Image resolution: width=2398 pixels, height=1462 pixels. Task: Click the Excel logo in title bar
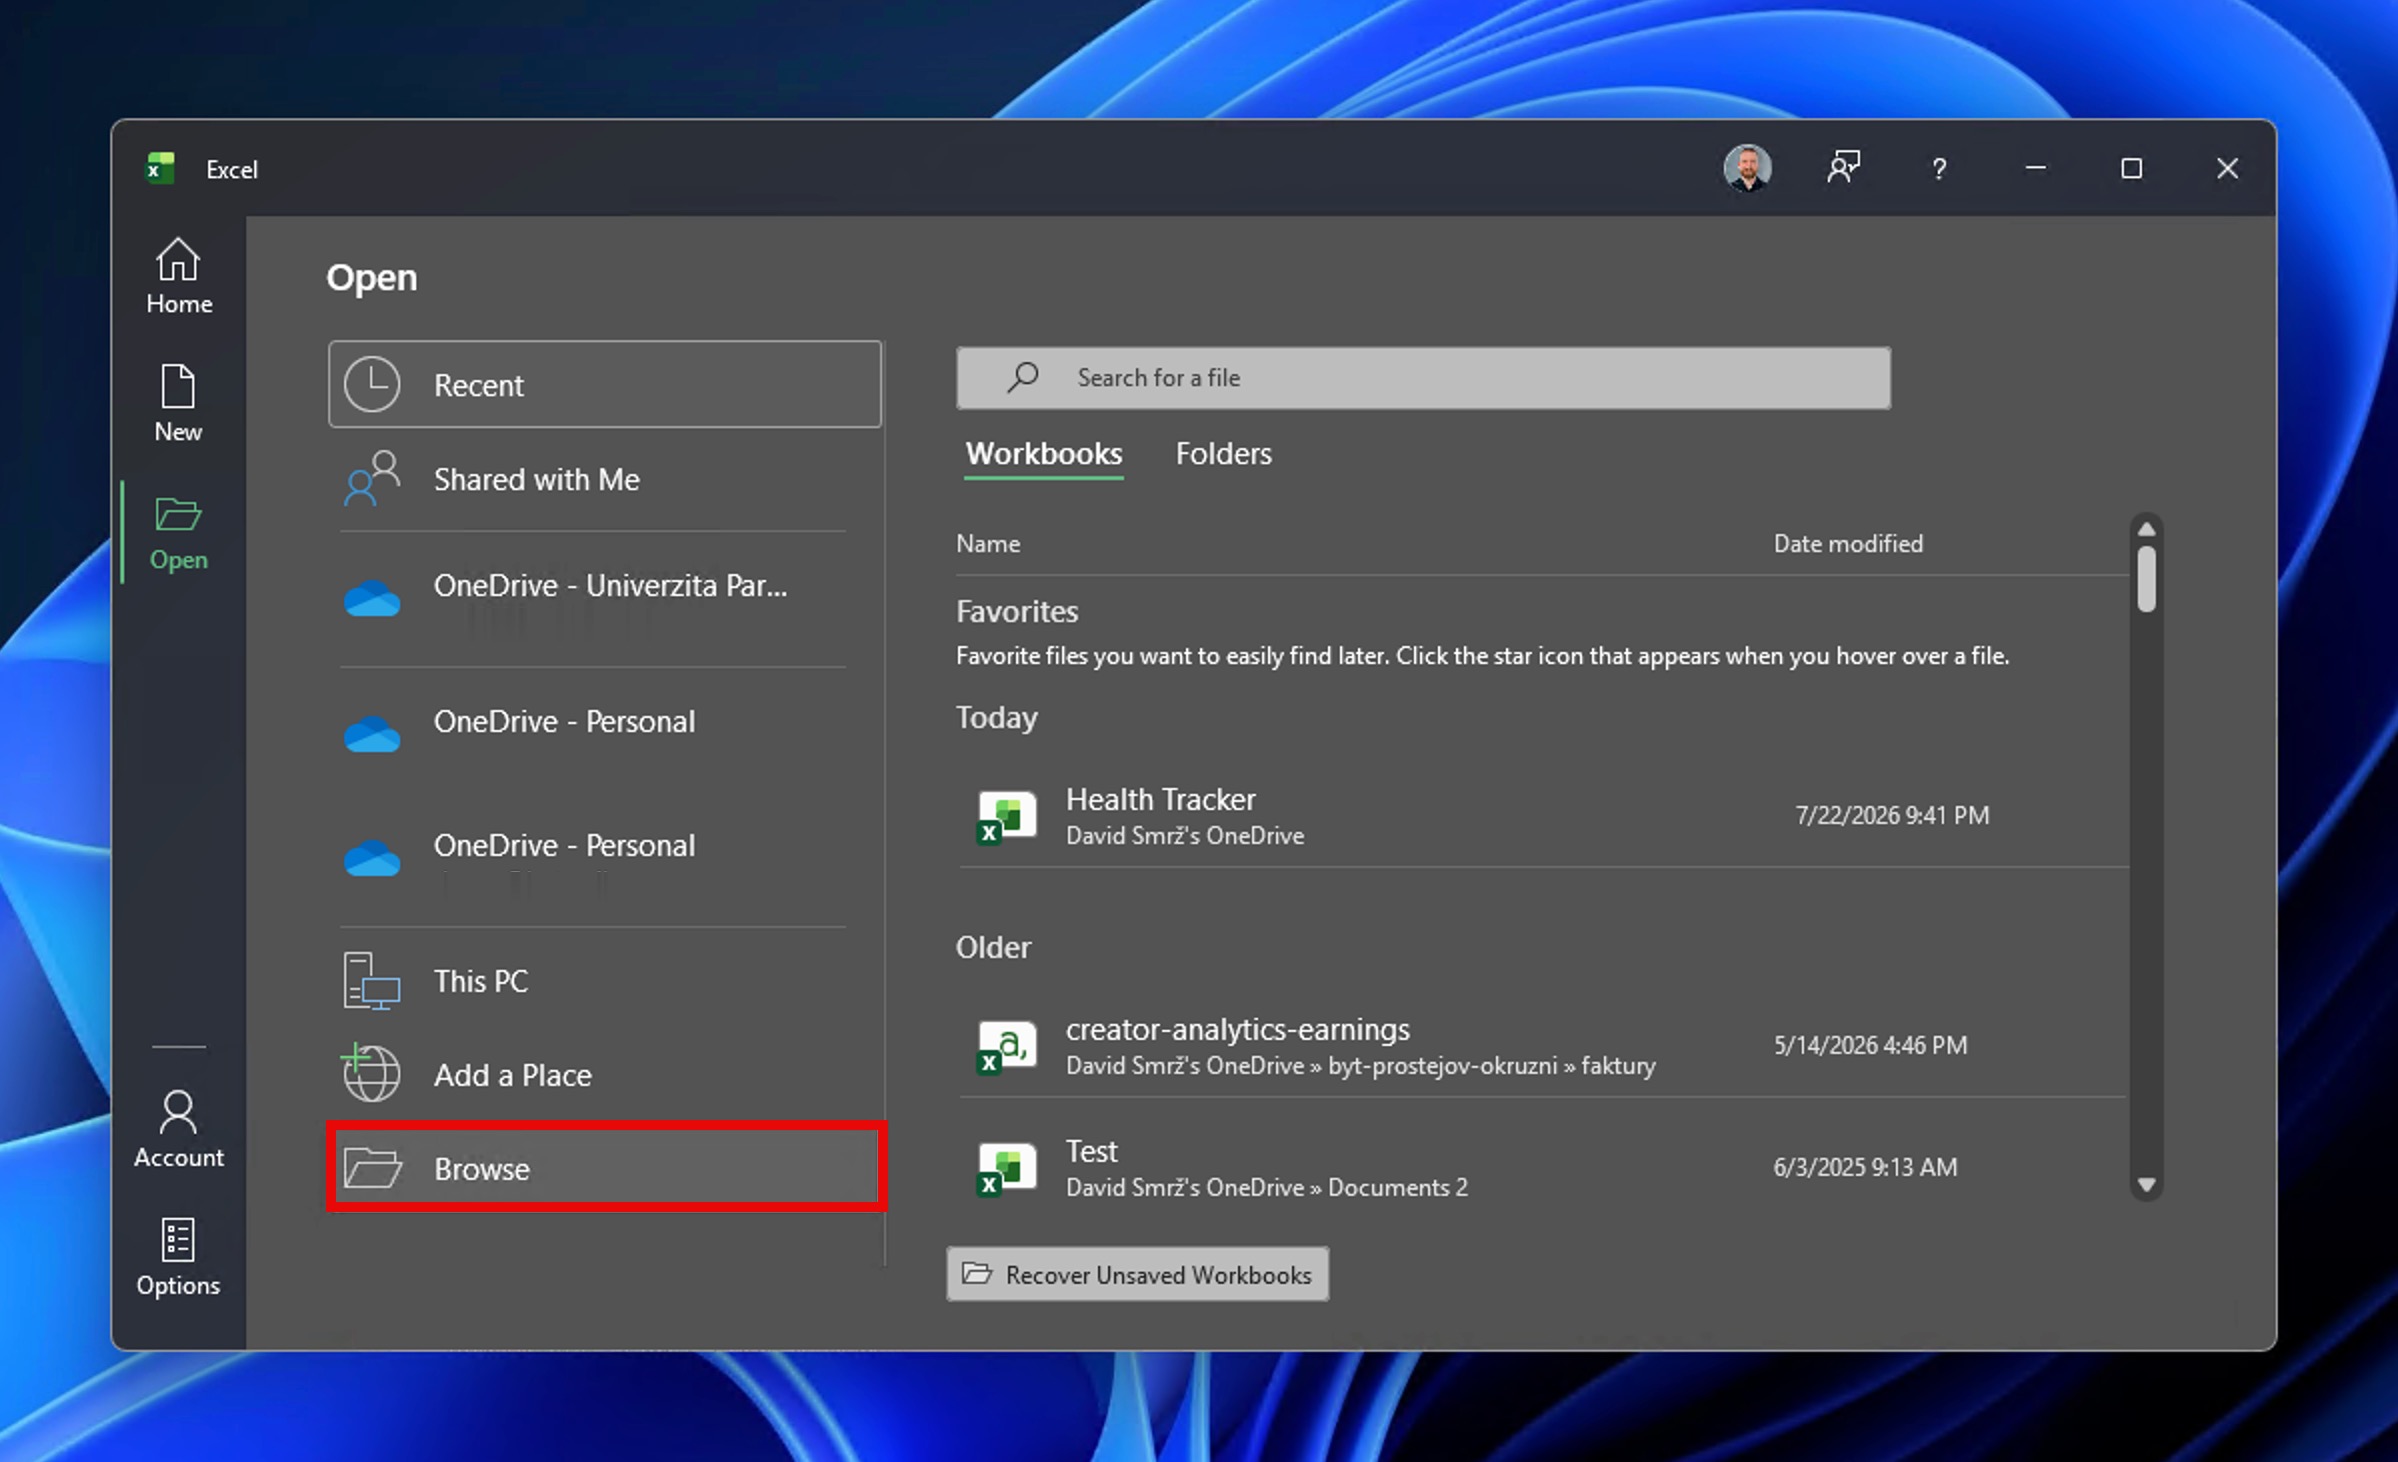160,168
